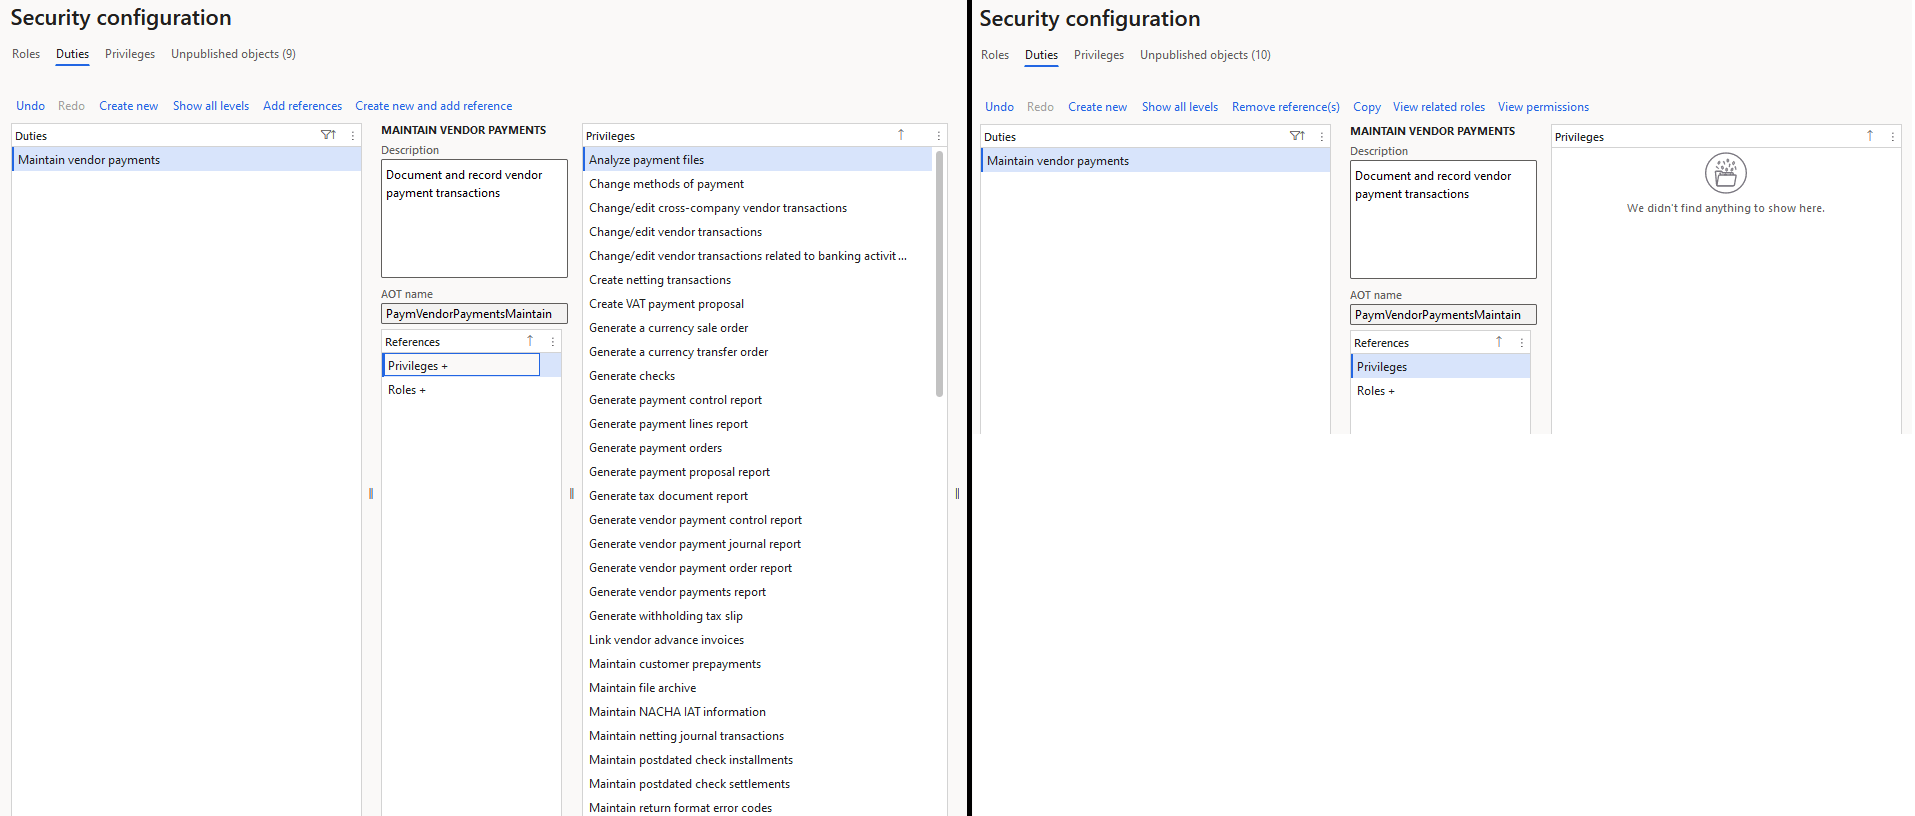Viewport: 1915px width, 816px height.
Task: Click the filter icon in left Duties header
Action: tap(328, 135)
